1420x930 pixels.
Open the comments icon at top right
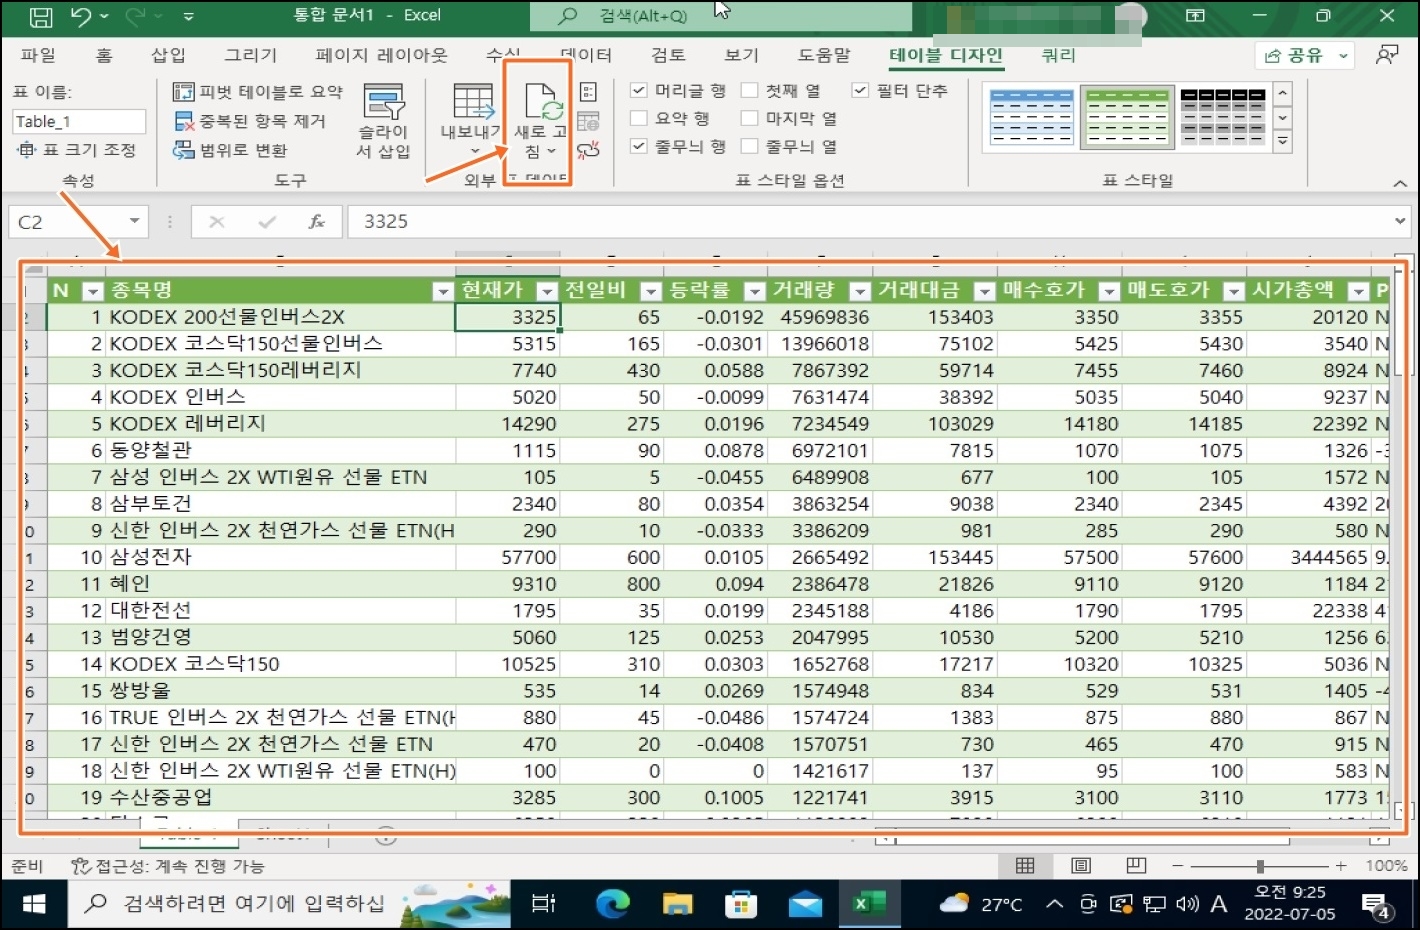point(1386,55)
